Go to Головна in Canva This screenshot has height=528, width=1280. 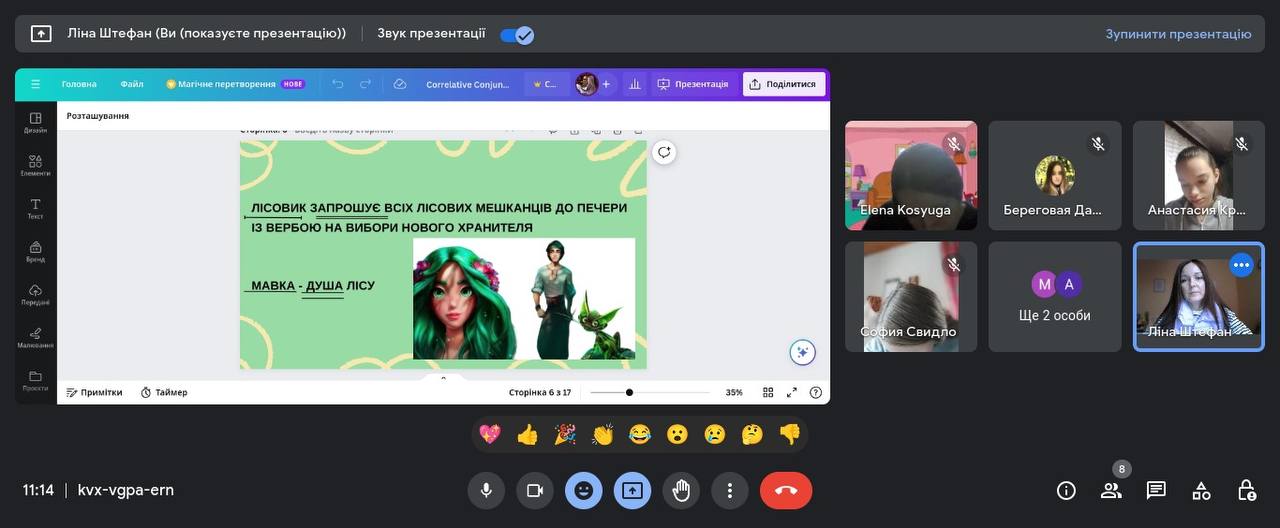(x=79, y=84)
